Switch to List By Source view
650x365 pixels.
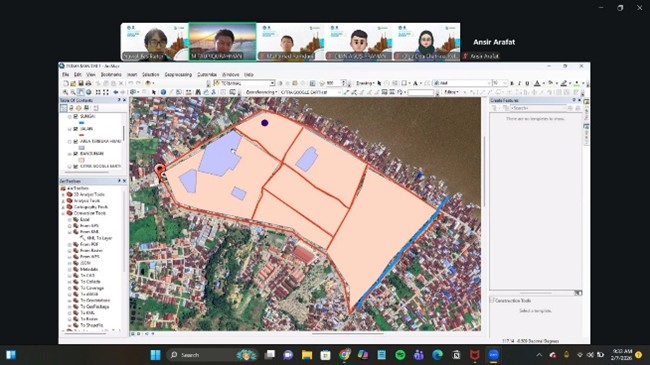[71, 108]
